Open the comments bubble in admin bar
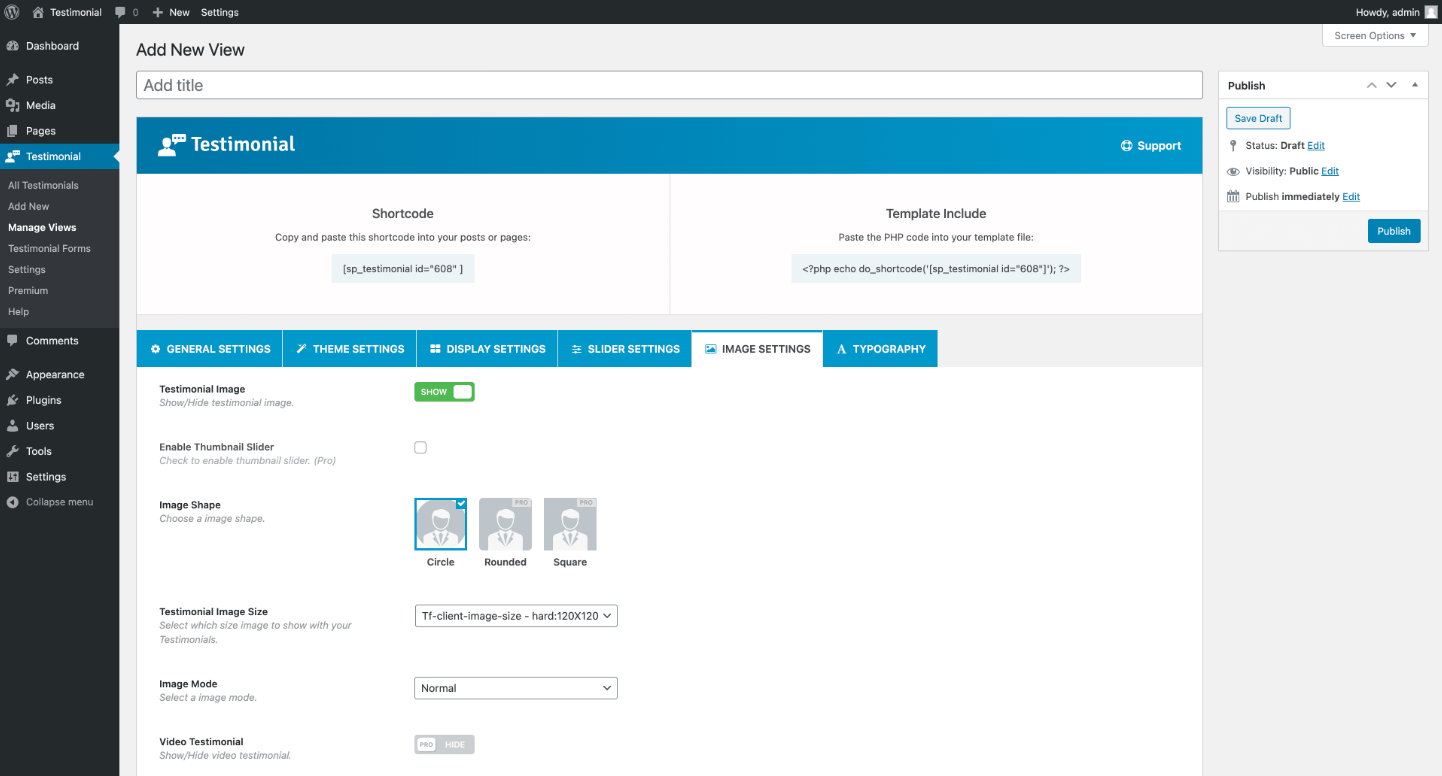This screenshot has height=776, width=1442. pyautogui.click(x=120, y=13)
